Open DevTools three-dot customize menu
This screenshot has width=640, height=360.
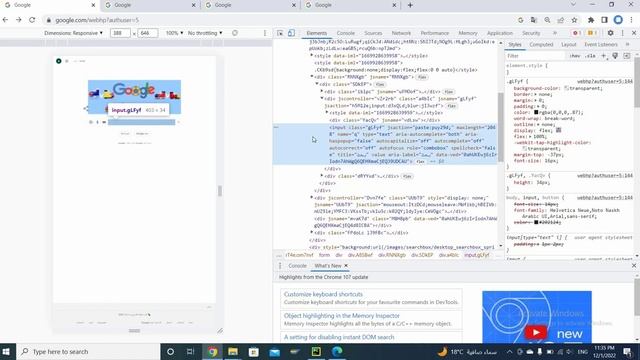pyautogui.click(x=622, y=33)
